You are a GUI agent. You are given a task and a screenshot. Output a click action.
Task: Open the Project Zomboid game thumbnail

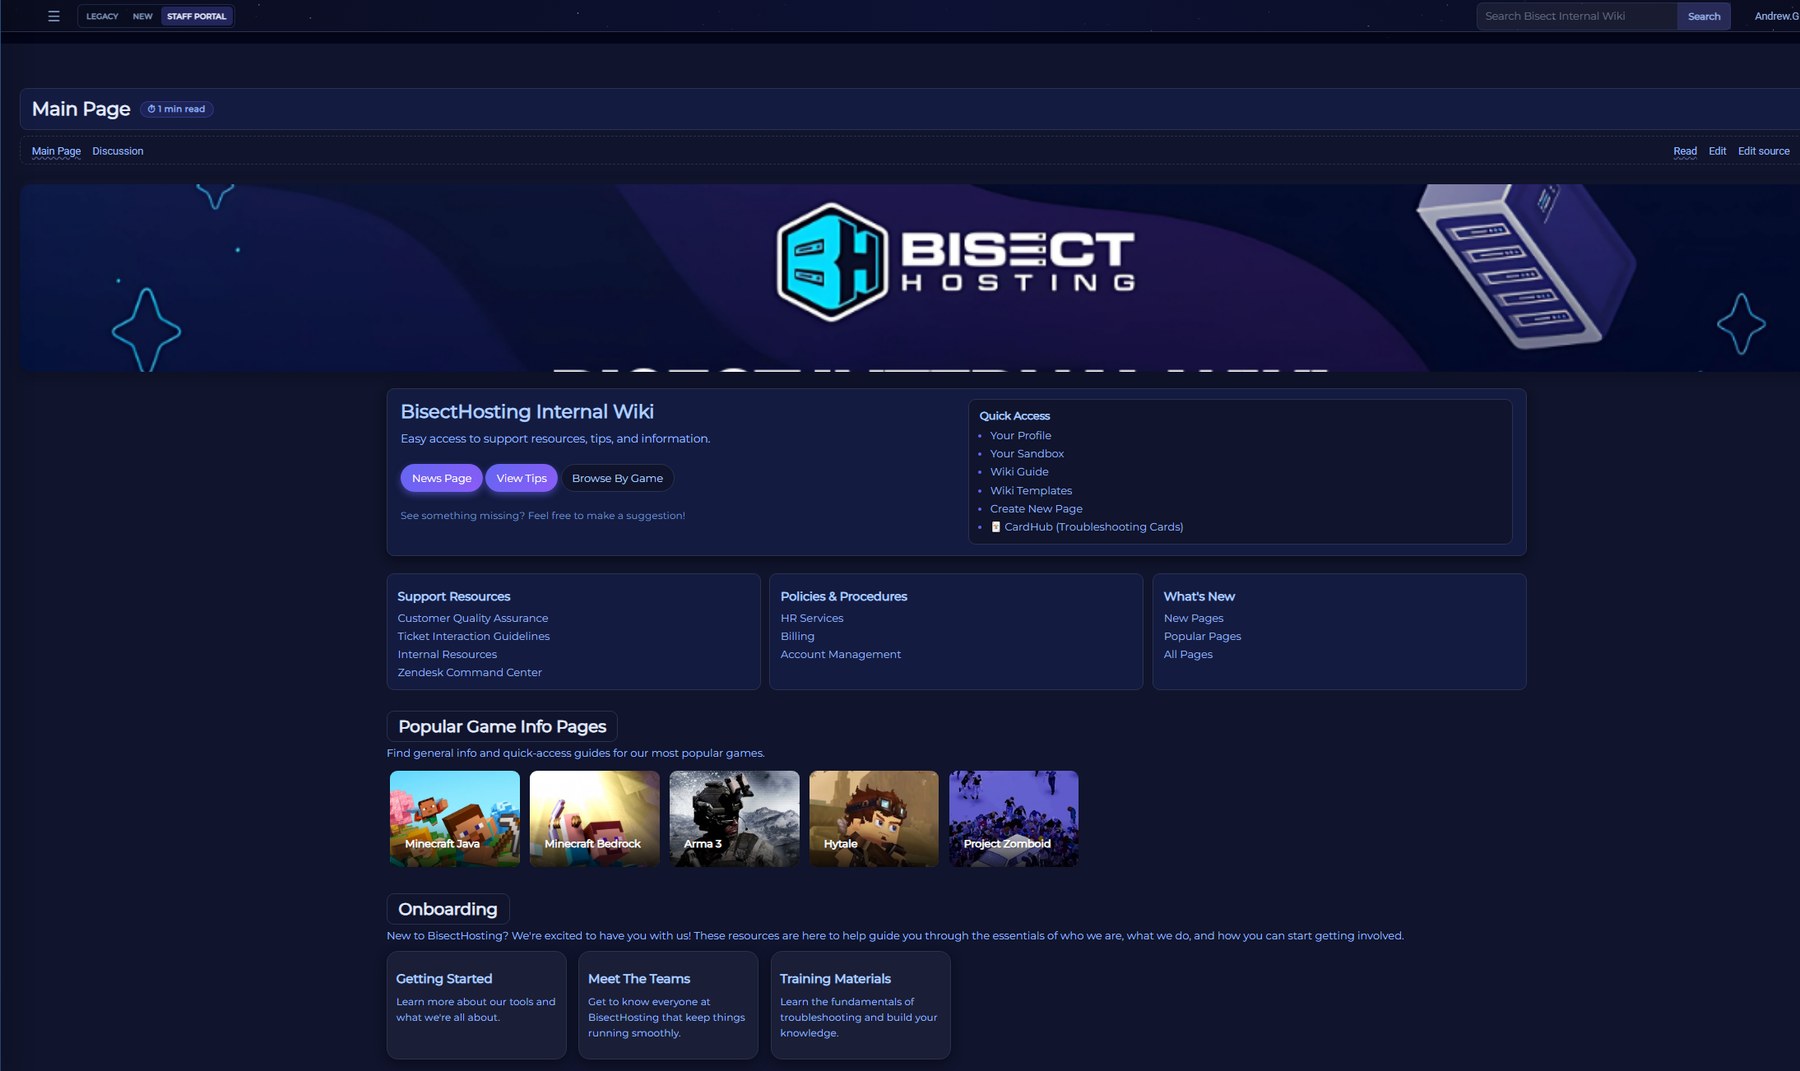[1014, 818]
